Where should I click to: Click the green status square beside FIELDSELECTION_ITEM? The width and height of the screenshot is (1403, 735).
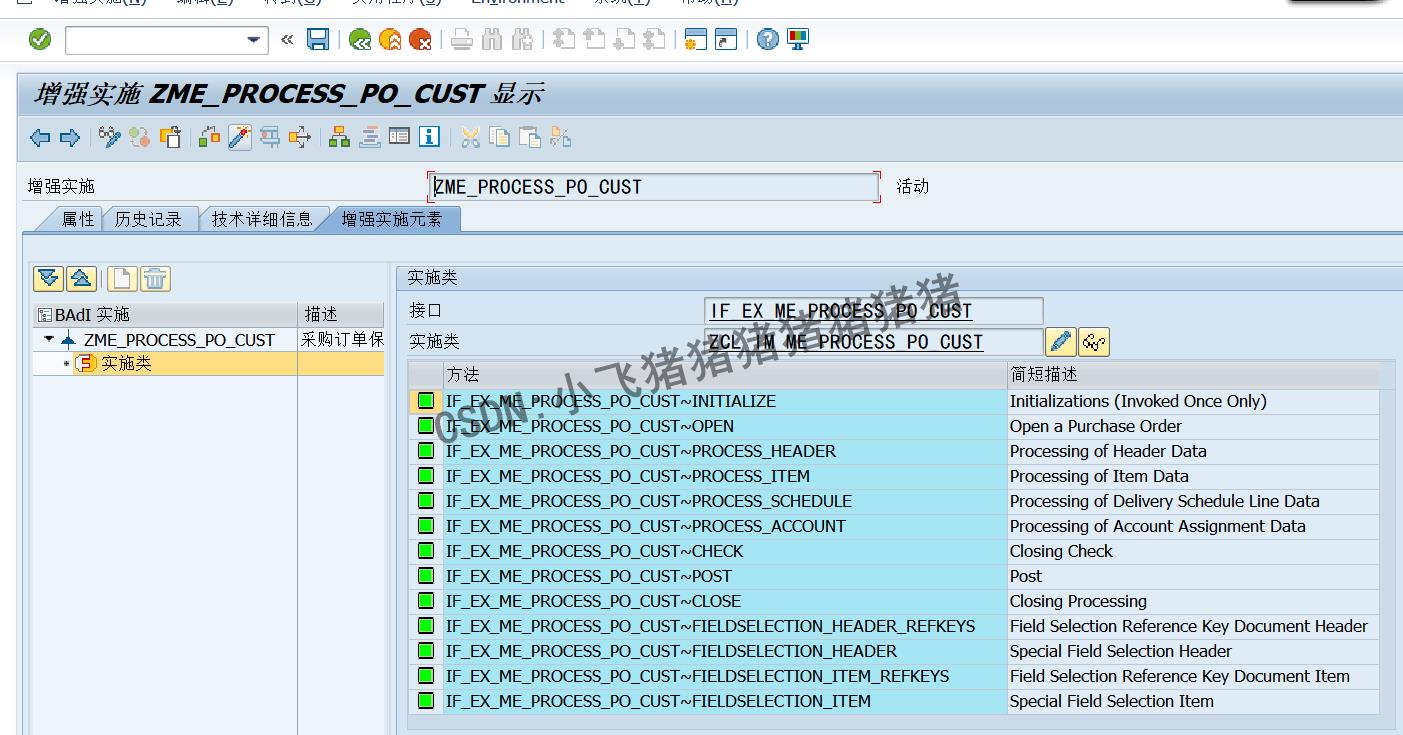[425, 701]
